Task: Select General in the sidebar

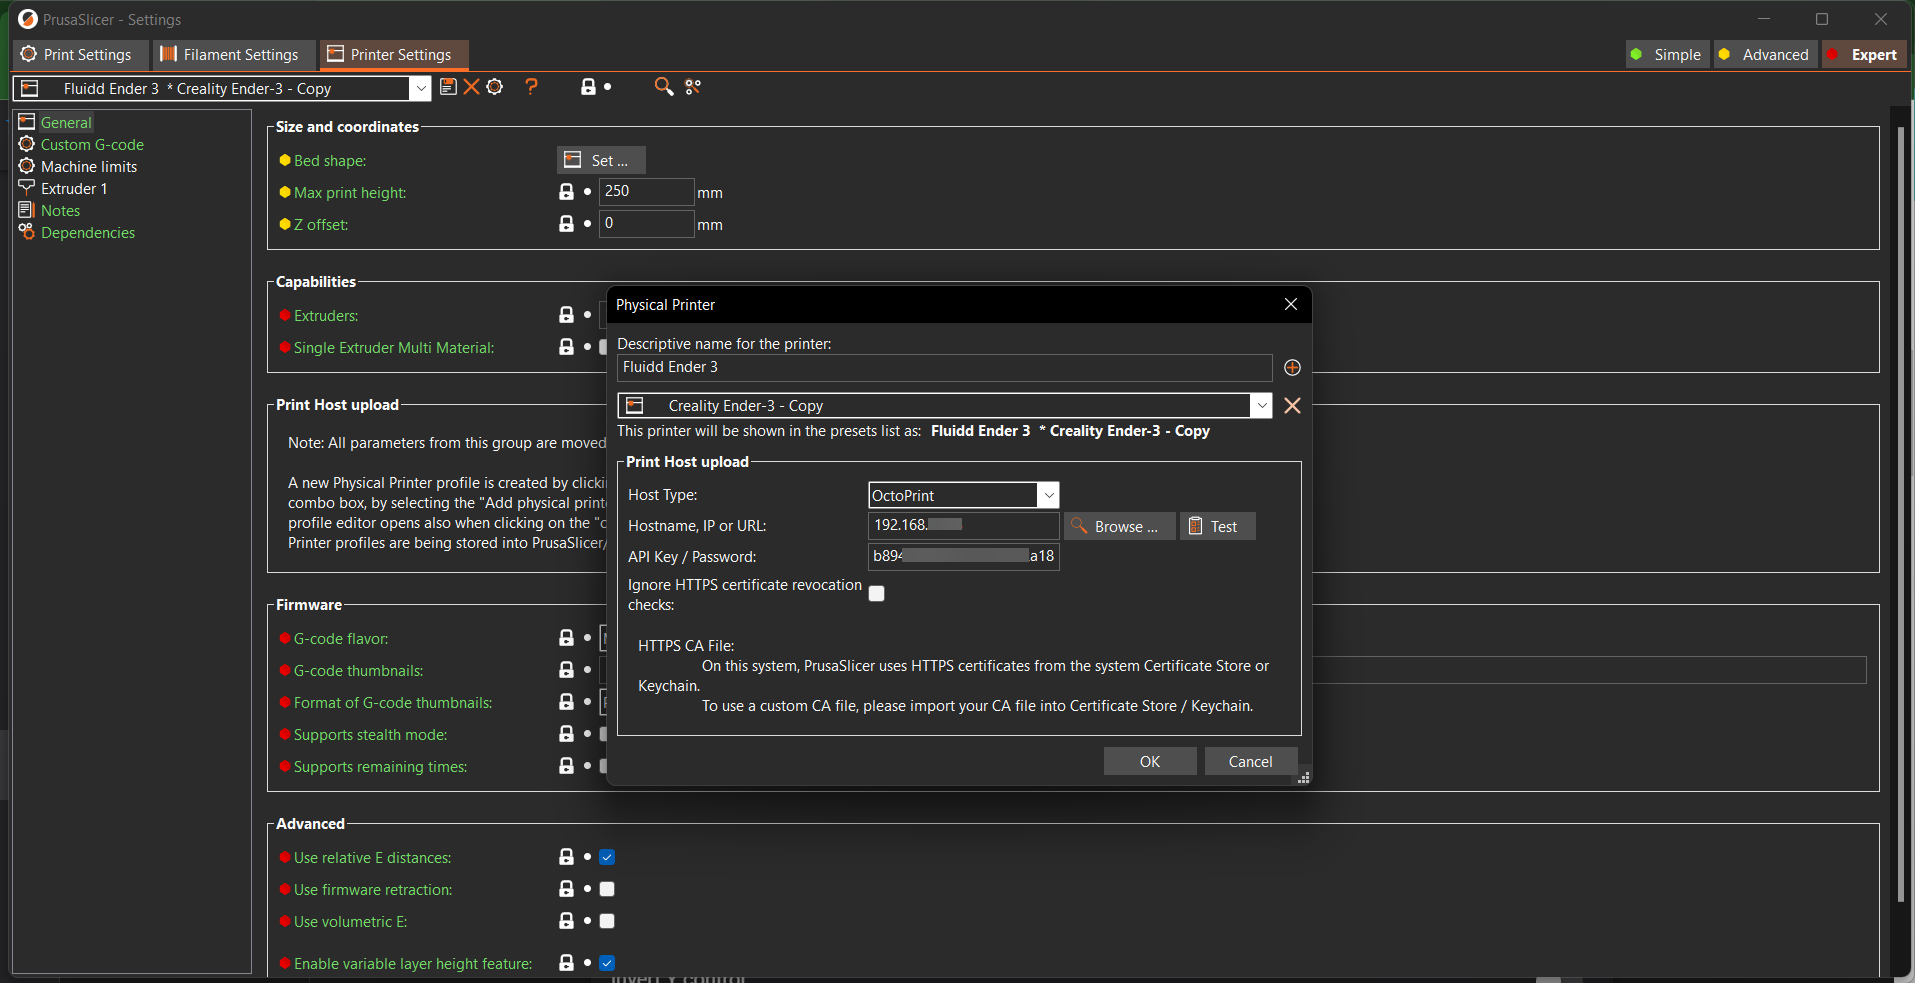Action: [66, 123]
